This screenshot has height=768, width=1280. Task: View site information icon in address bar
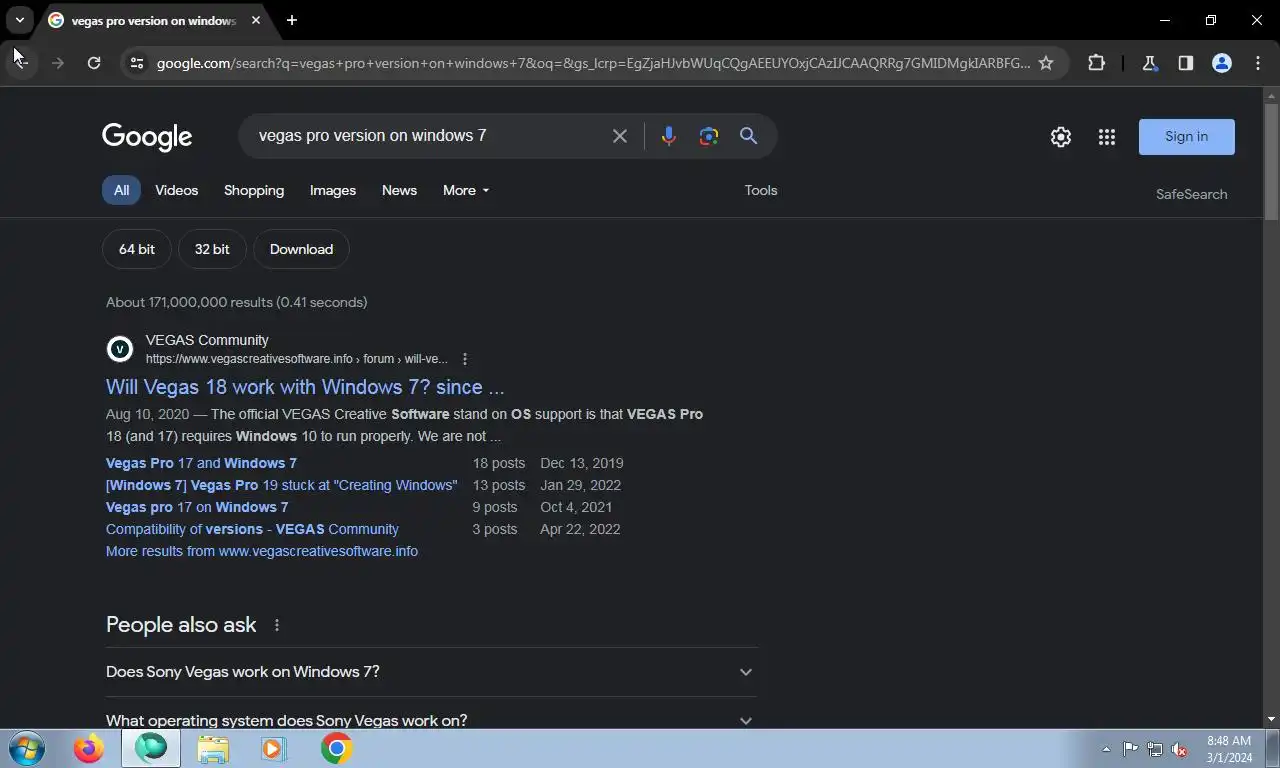tap(137, 63)
